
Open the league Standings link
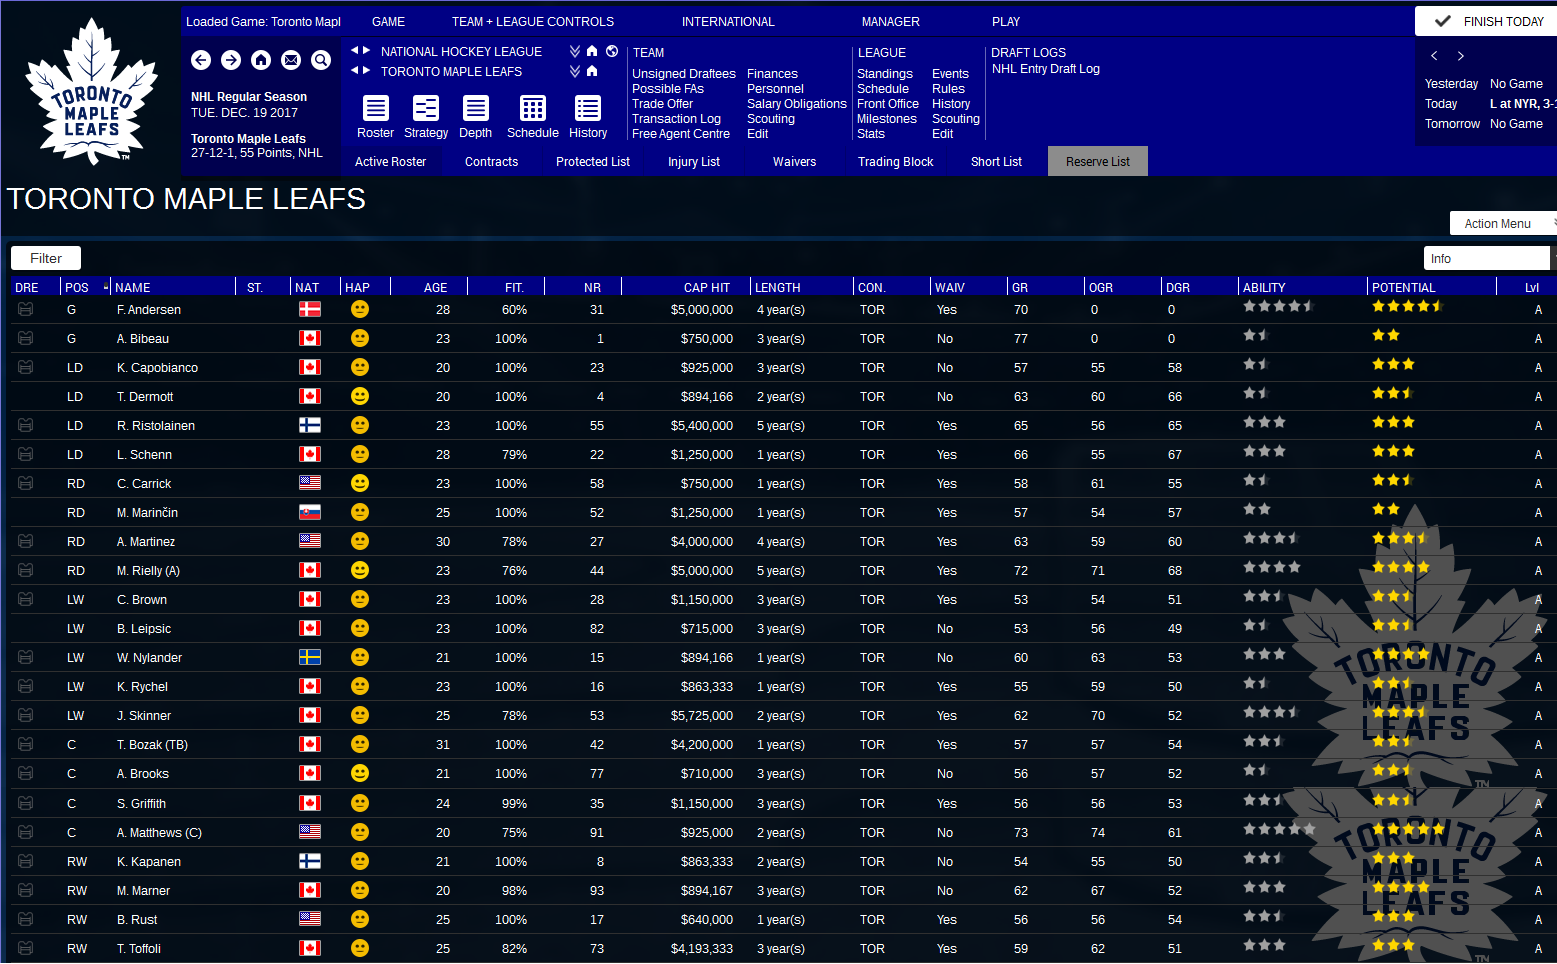(885, 73)
